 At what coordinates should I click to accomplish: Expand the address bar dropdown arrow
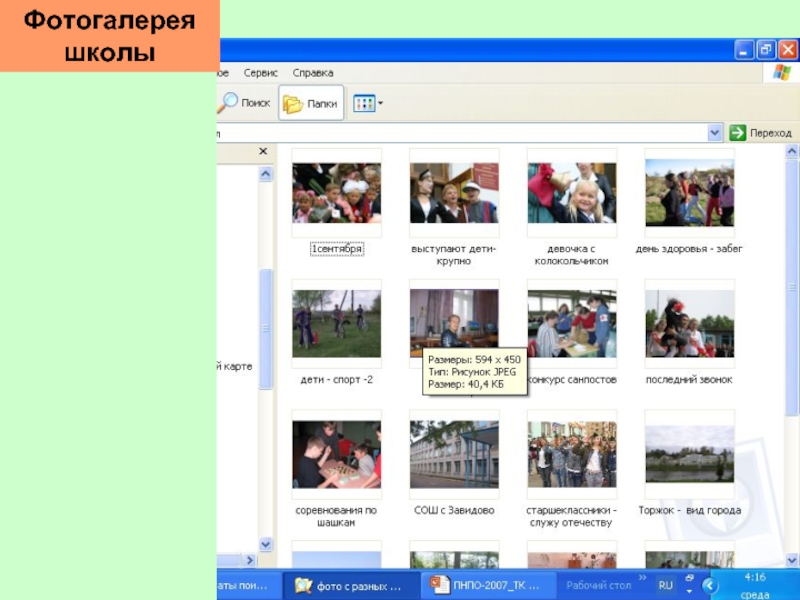(715, 133)
